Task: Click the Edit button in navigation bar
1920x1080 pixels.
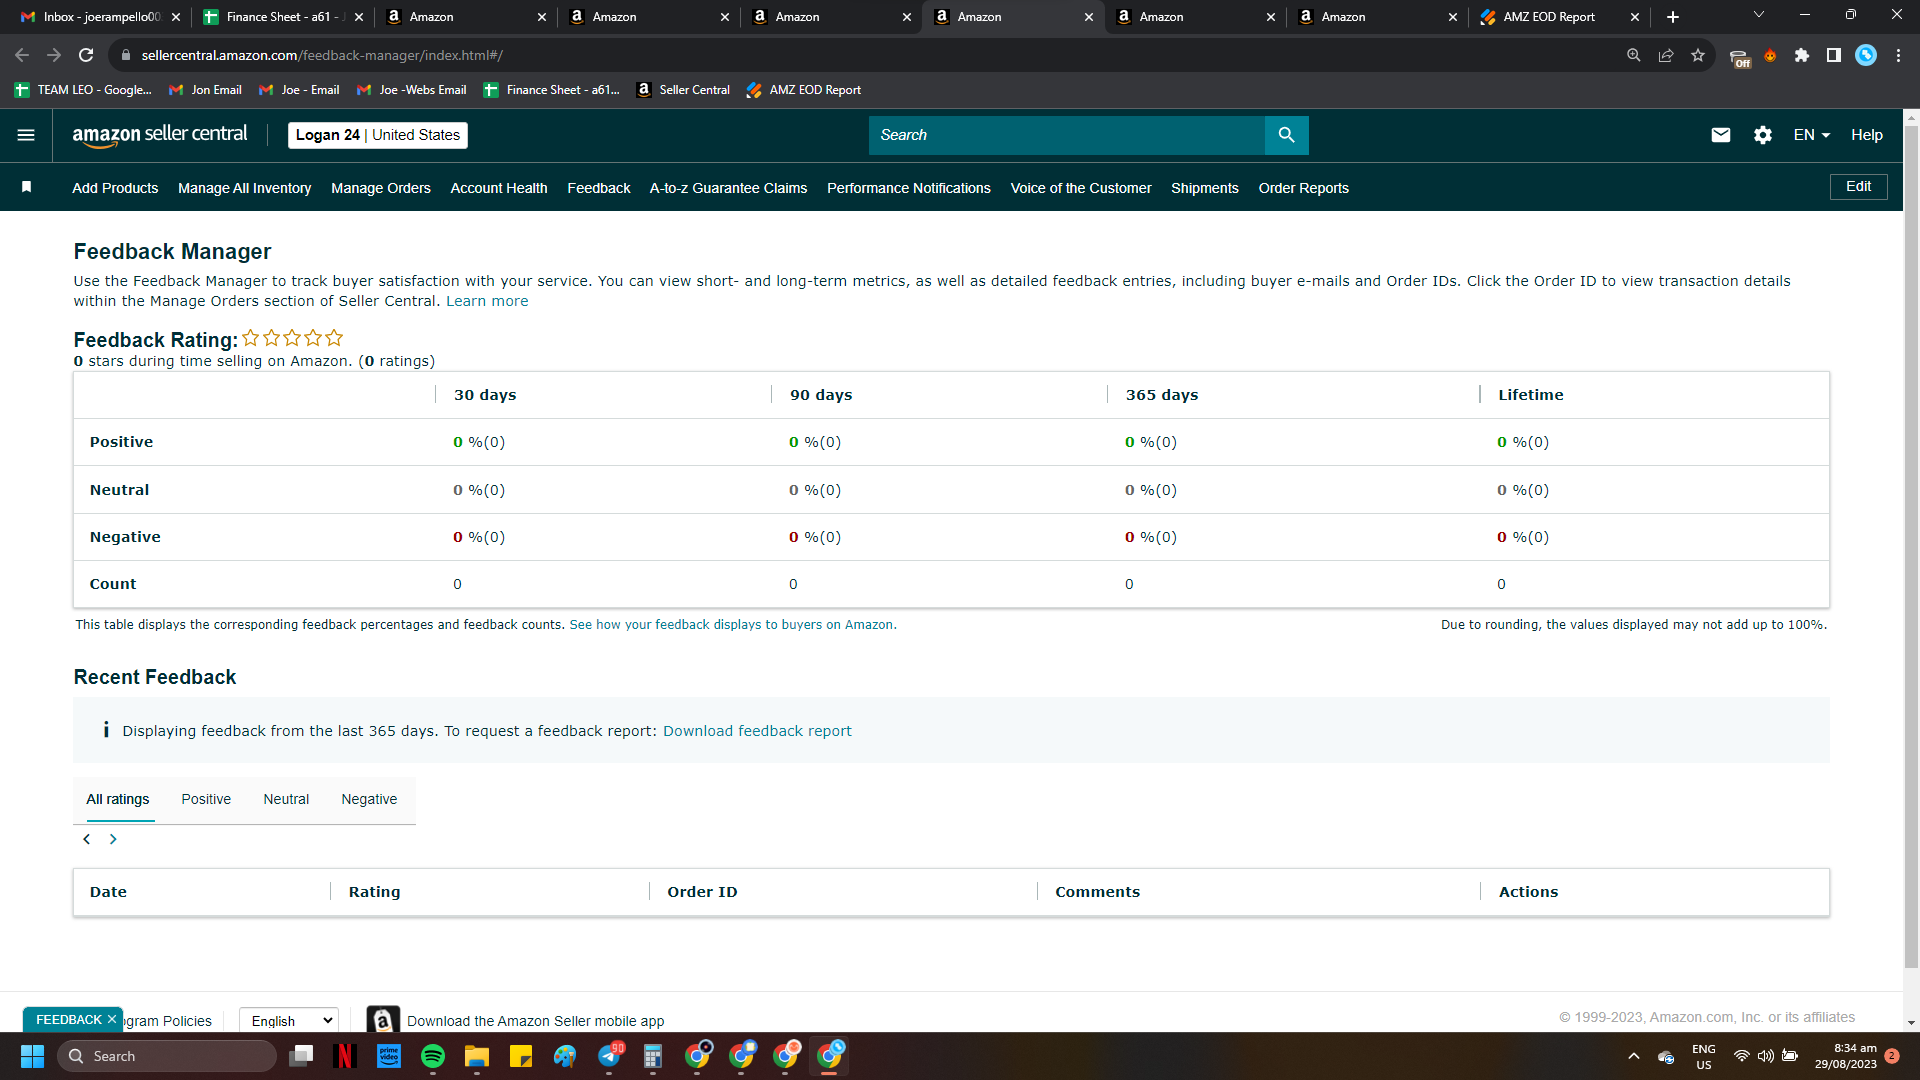Action: (1859, 187)
